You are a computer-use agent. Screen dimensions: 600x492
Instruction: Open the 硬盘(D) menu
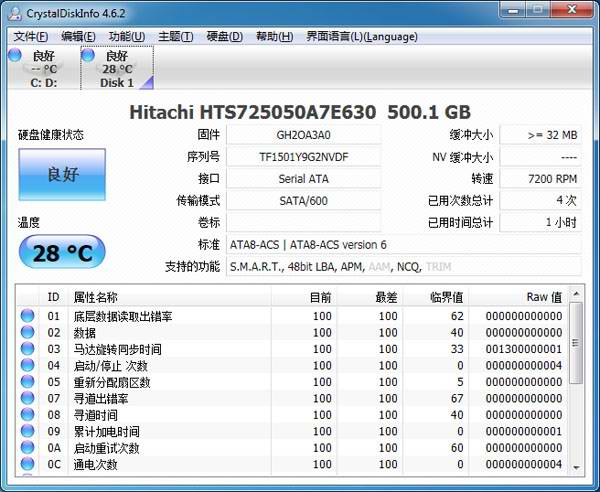point(224,37)
